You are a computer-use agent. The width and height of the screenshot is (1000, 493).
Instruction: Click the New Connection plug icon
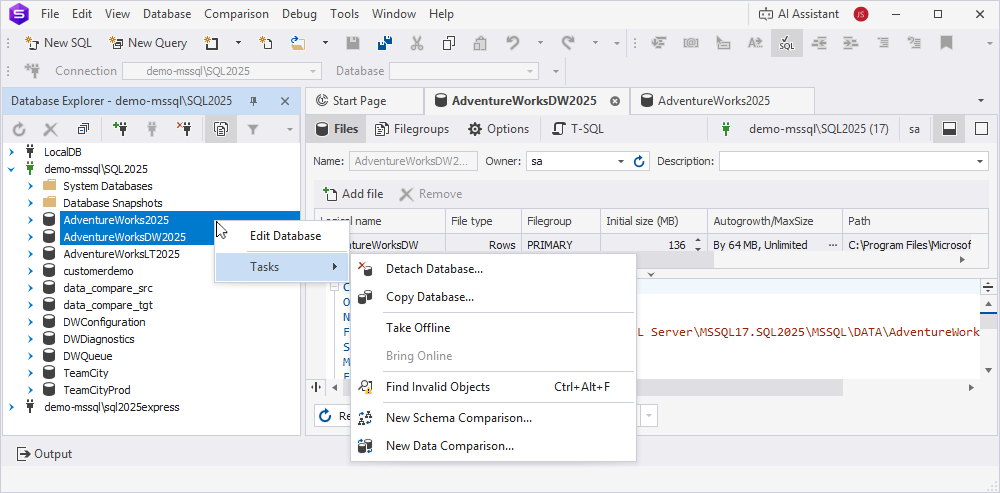119,129
